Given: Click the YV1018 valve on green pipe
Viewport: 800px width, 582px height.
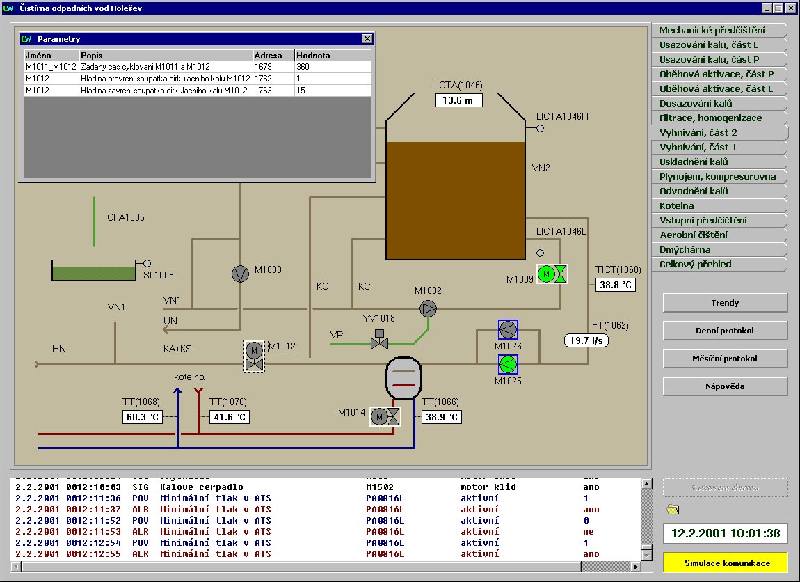Looking at the screenshot, I should click(380, 342).
